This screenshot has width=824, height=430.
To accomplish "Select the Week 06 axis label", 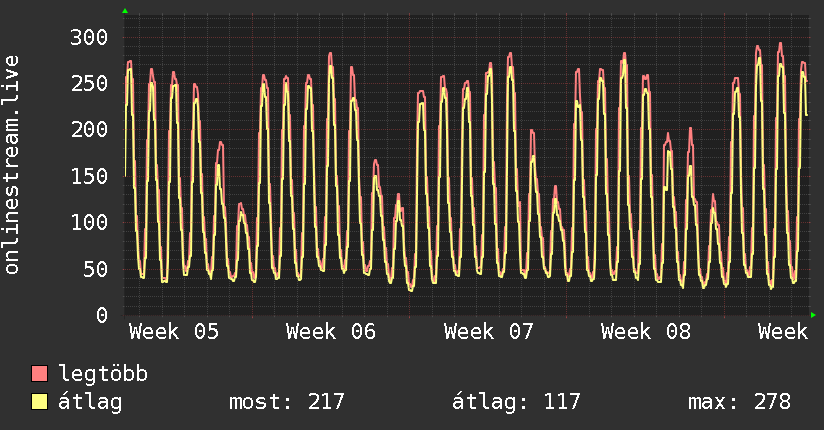I will point(331,332).
